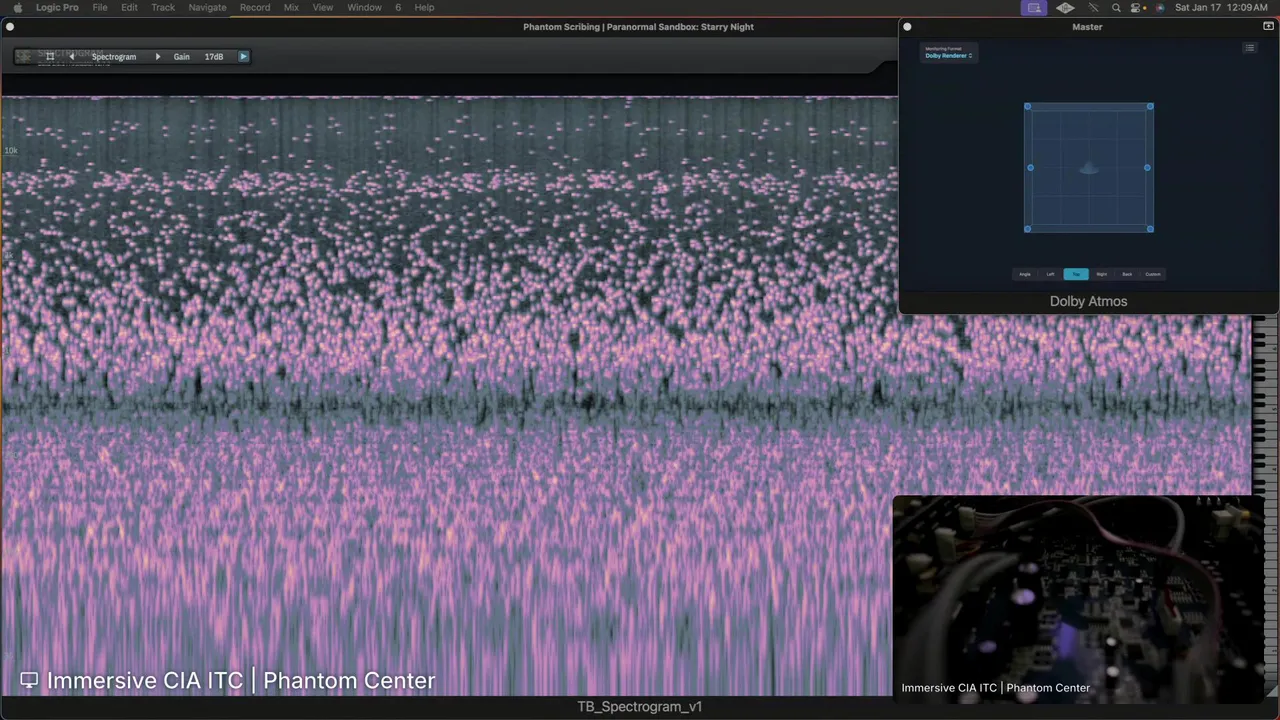
Task: Click the Universal Audio diamond menu bar icon
Action: click(x=1065, y=7)
